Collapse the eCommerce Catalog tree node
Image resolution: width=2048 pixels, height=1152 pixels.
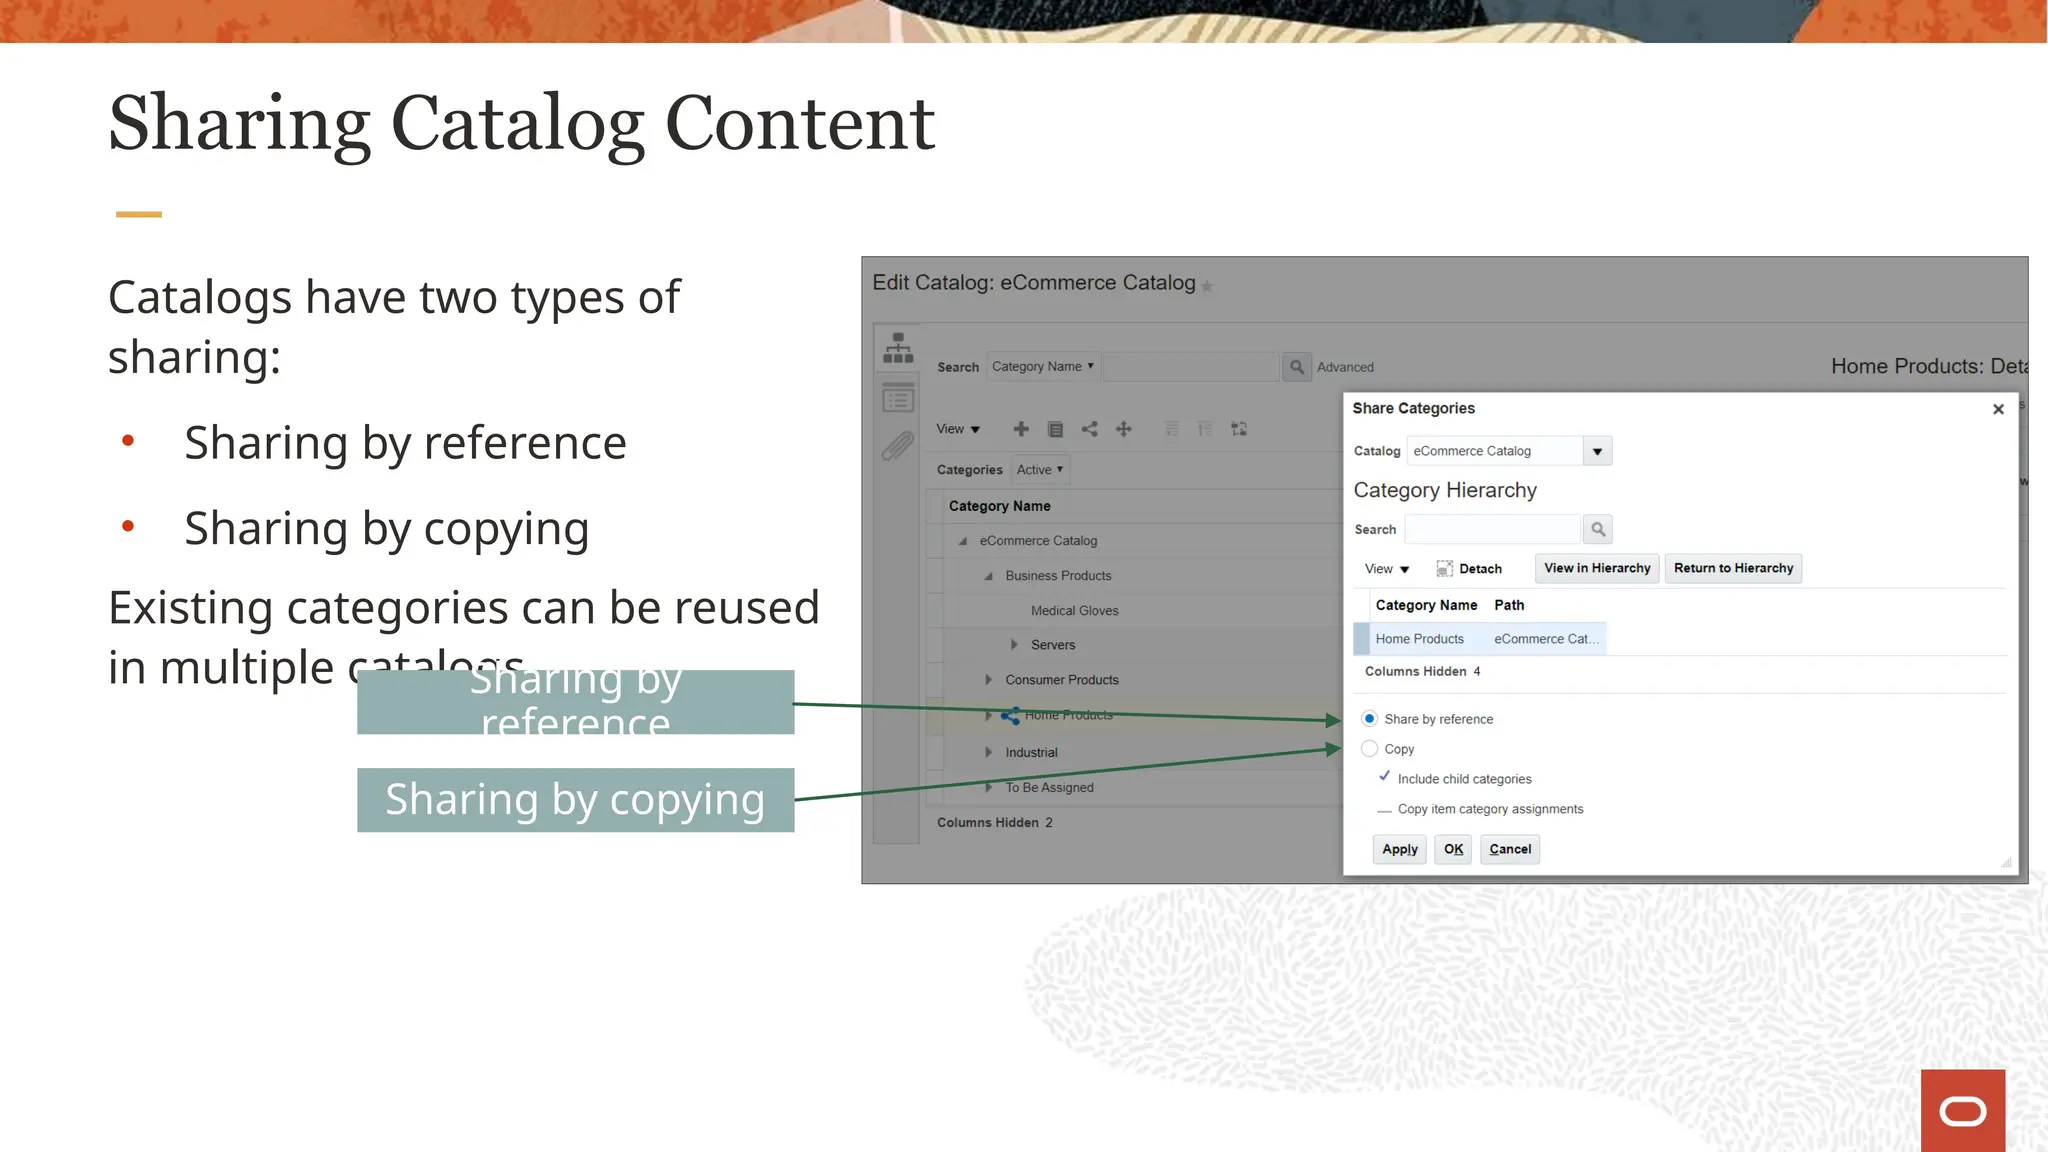coord(963,541)
